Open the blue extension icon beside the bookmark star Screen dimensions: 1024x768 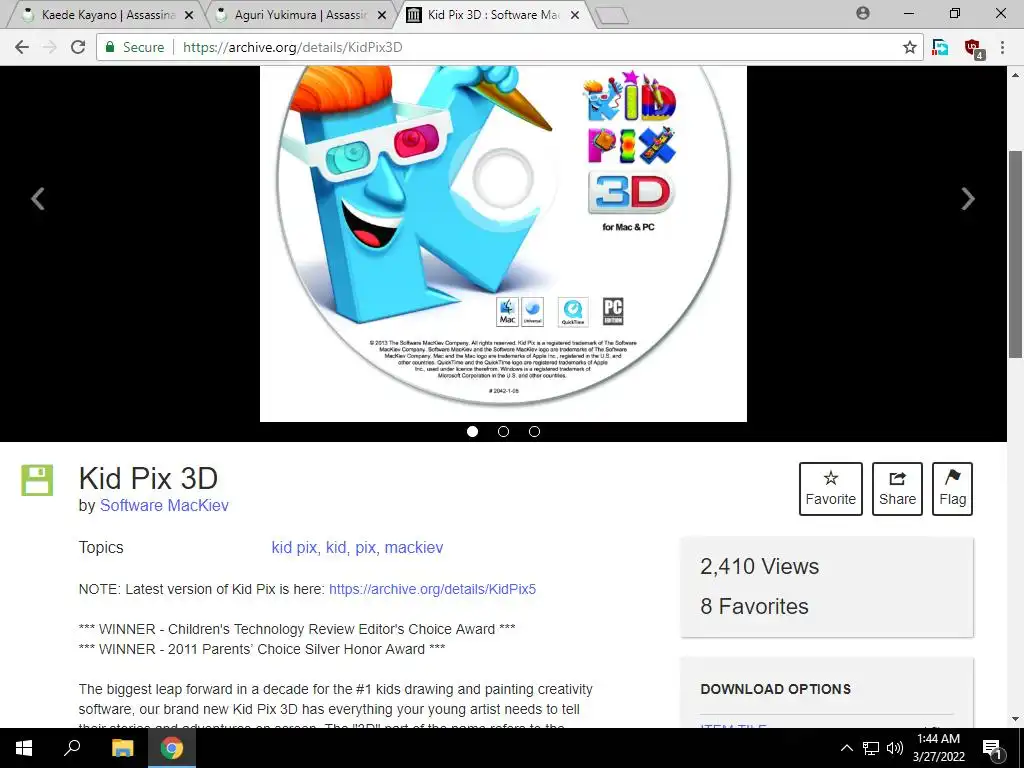tap(940, 47)
